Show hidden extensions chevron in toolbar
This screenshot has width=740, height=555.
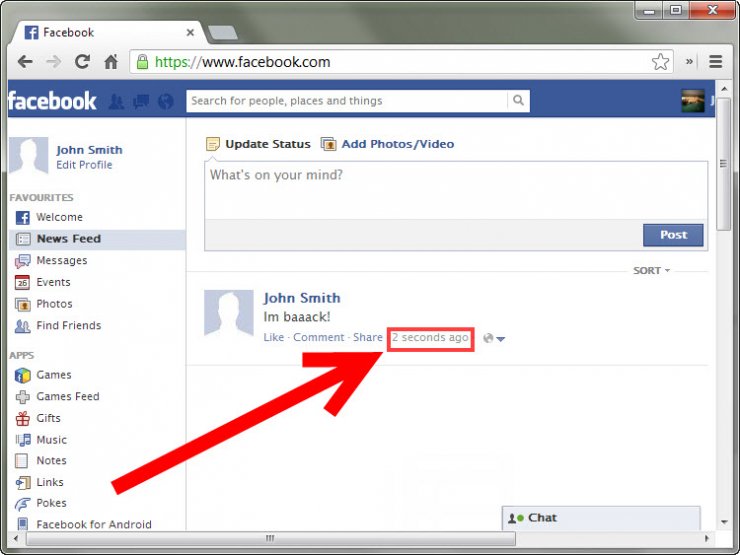pos(689,61)
